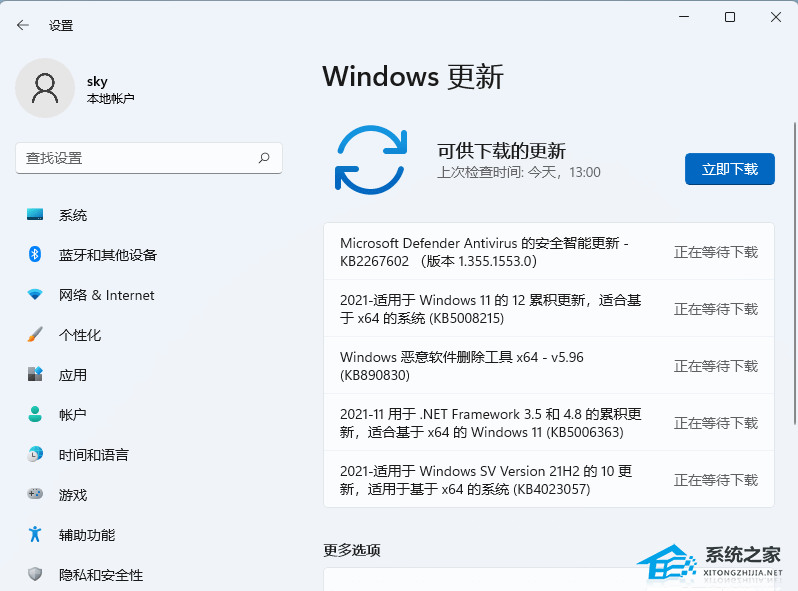Select the .NET Framework KB5006363 update entry
798x591 pixels.
click(x=549, y=423)
